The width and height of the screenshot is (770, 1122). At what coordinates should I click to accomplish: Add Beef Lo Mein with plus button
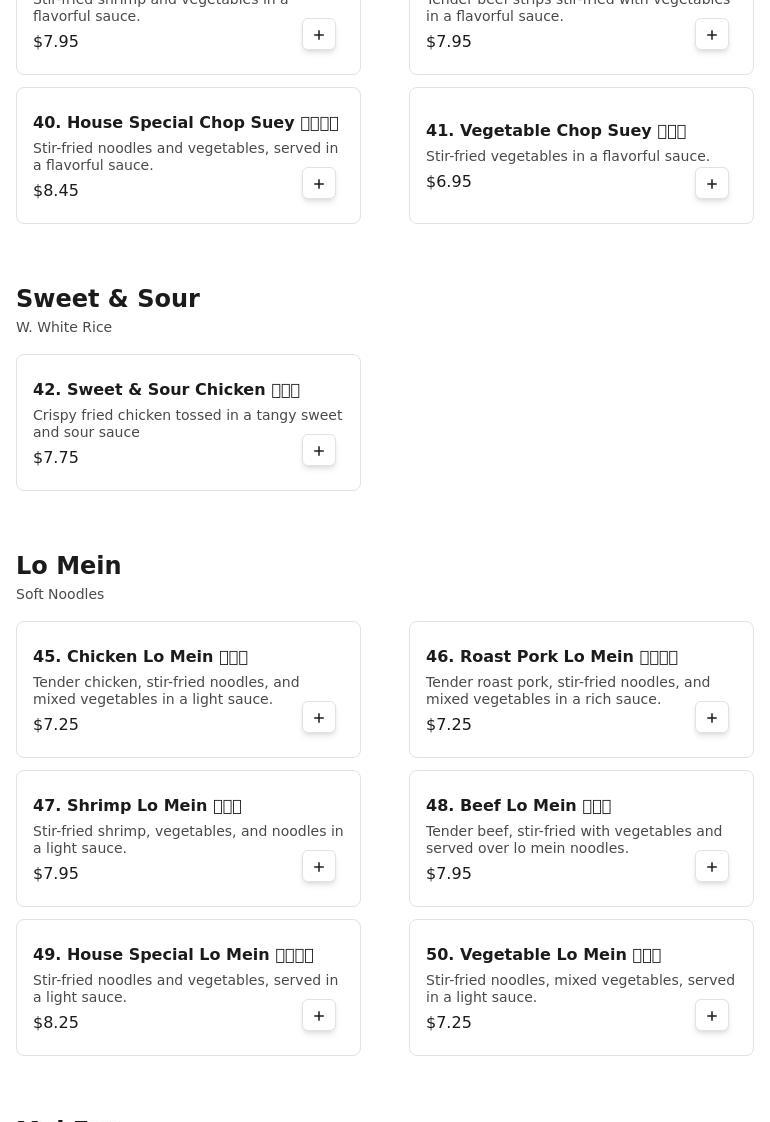pyautogui.click(x=711, y=867)
